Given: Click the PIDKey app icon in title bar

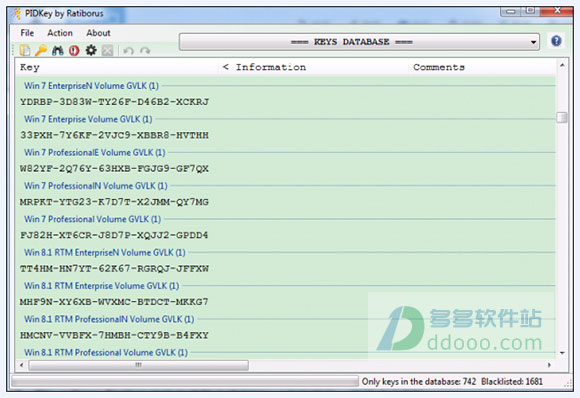Looking at the screenshot, I should (17, 14).
